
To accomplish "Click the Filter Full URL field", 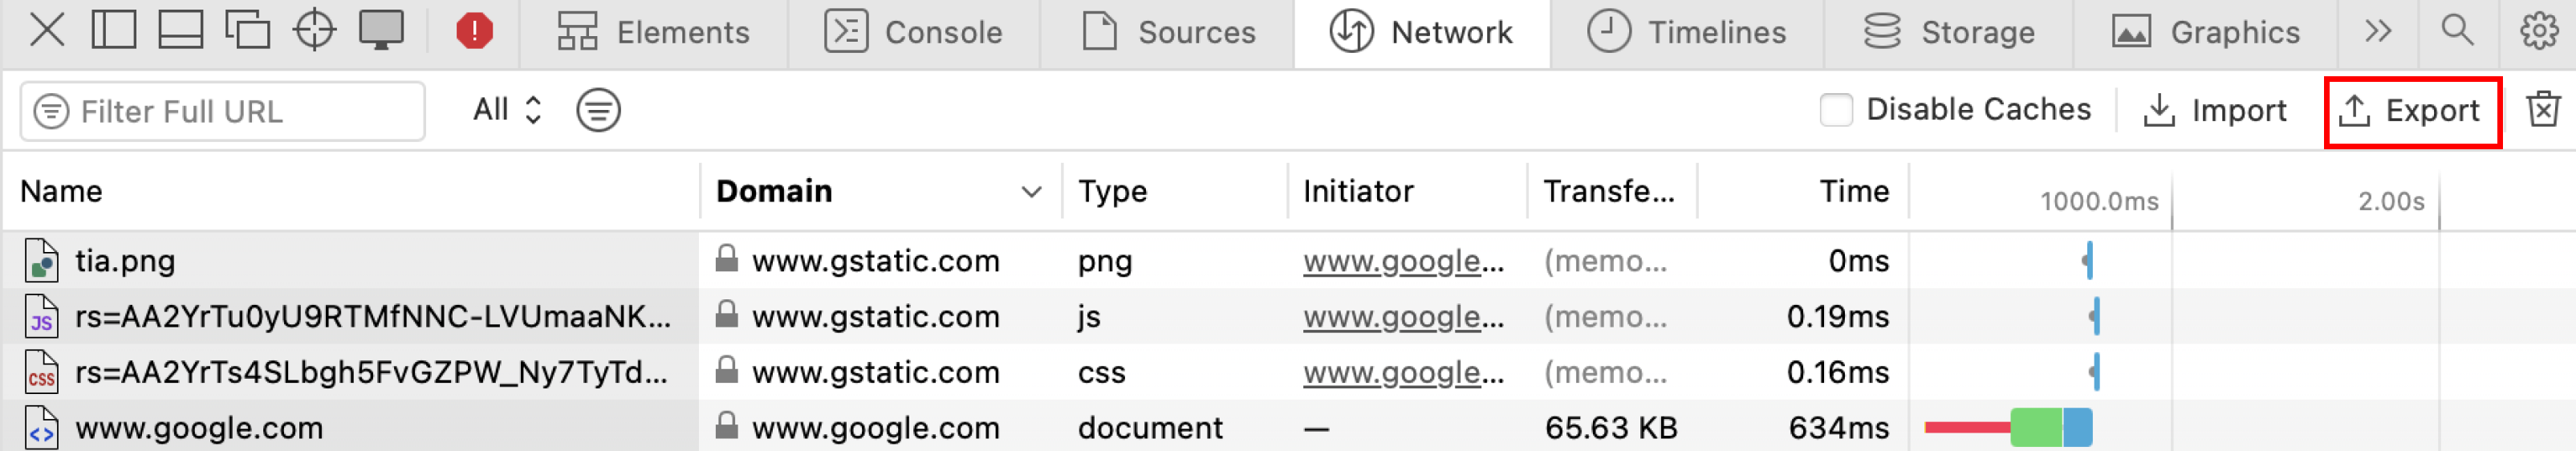I will 222,111.
